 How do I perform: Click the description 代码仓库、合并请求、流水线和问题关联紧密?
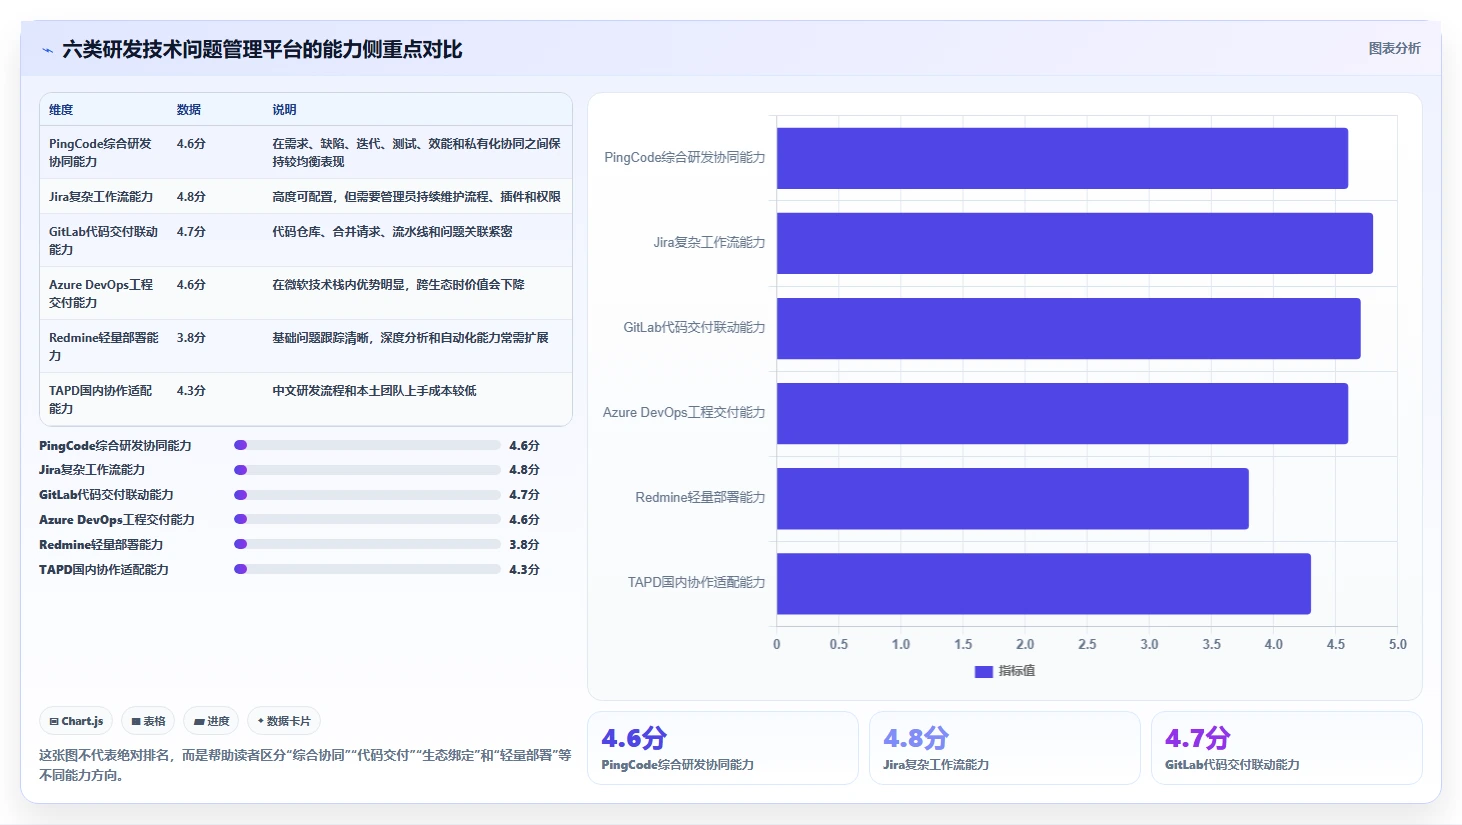(x=392, y=232)
